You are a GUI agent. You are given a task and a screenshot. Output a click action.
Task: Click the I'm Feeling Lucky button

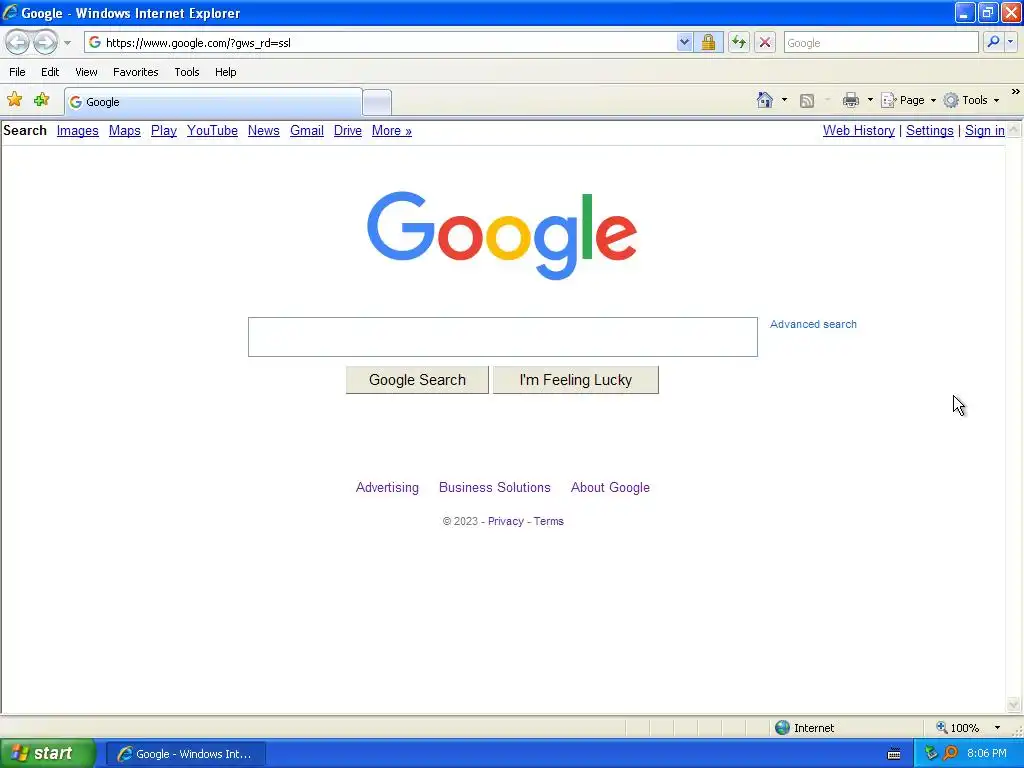point(575,380)
